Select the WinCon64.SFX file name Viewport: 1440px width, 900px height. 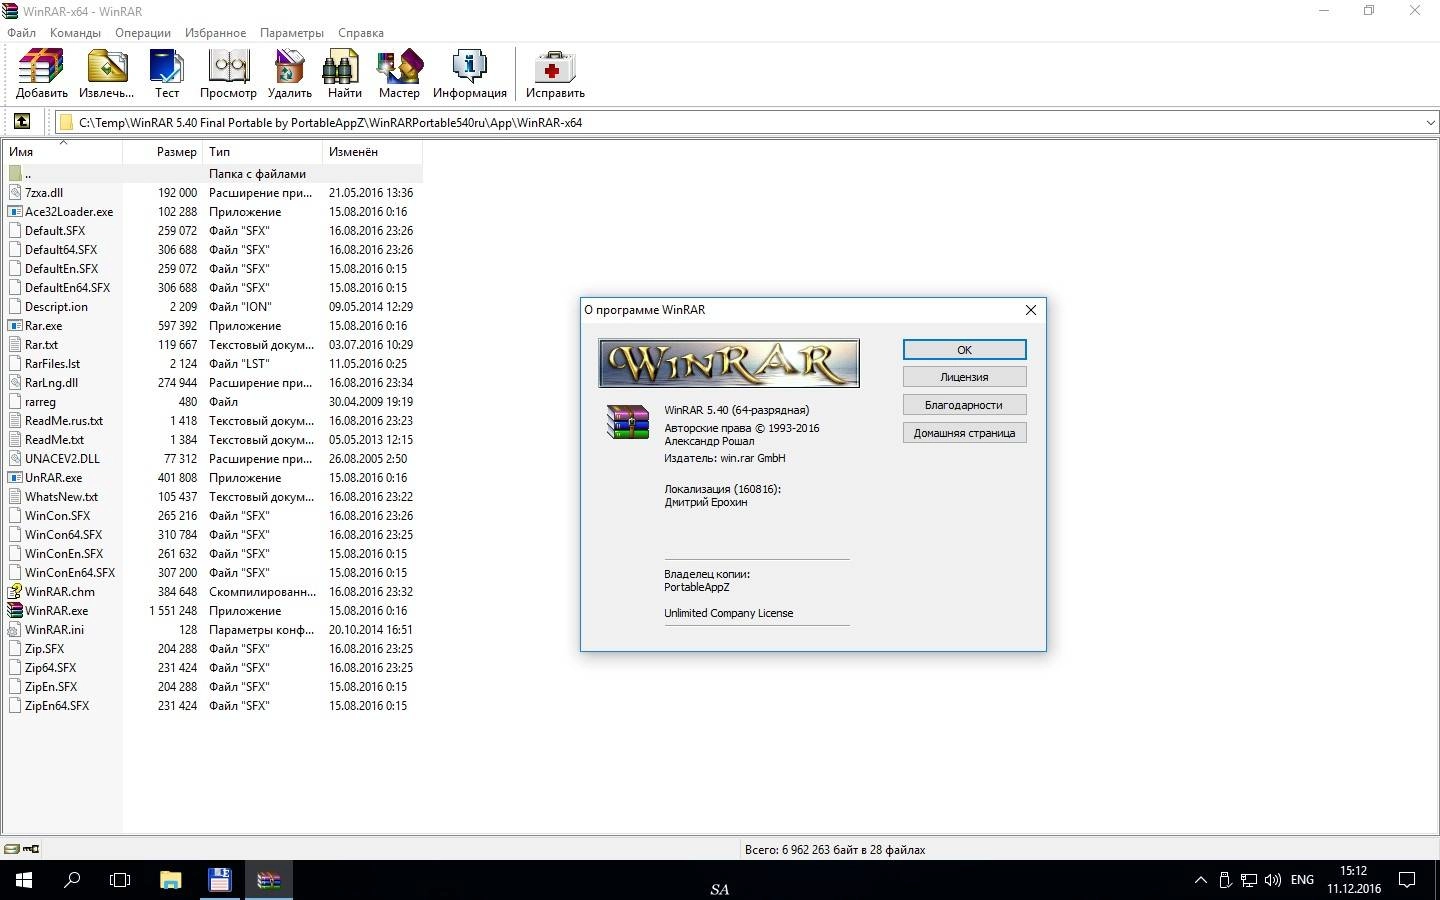point(63,534)
